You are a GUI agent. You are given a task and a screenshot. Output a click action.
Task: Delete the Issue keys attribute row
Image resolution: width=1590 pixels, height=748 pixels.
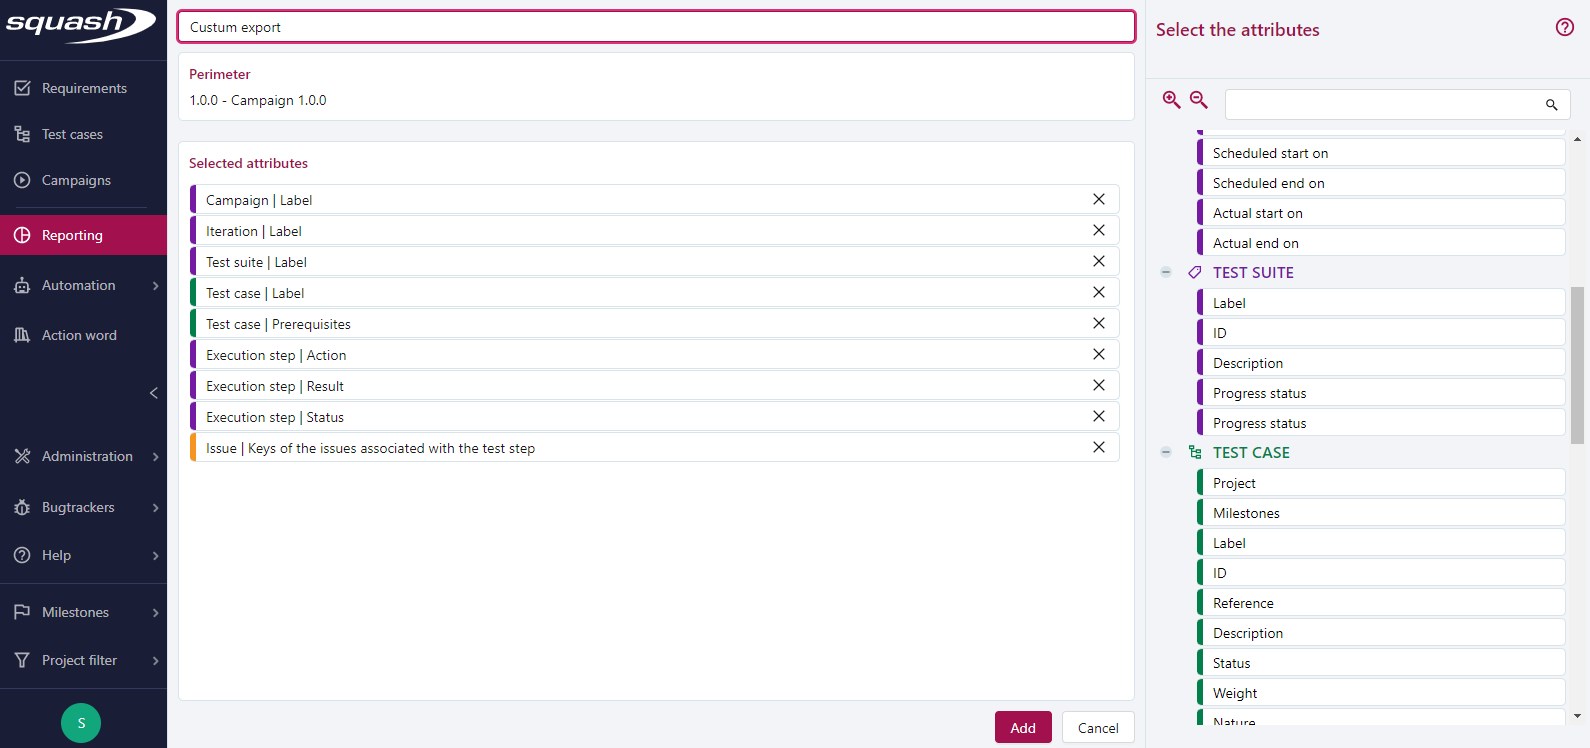point(1098,448)
